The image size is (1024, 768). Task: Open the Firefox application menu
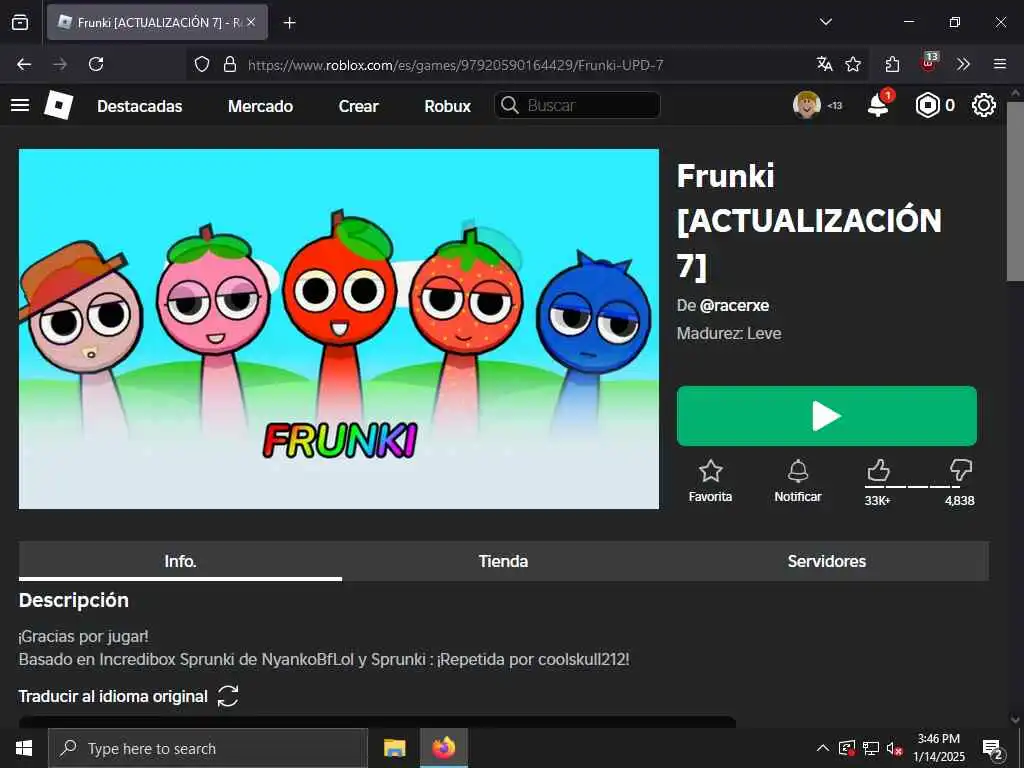(1000, 64)
